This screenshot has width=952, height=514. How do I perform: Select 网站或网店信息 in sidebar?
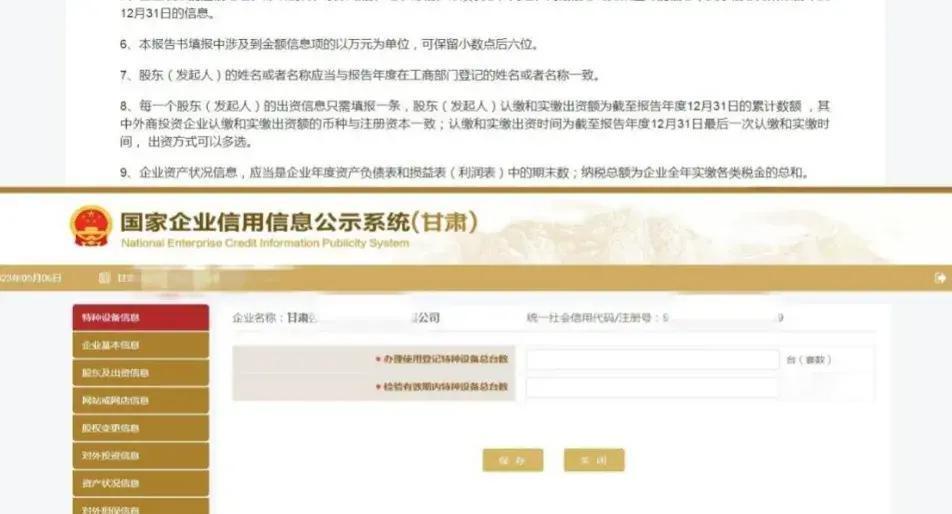(141, 401)
